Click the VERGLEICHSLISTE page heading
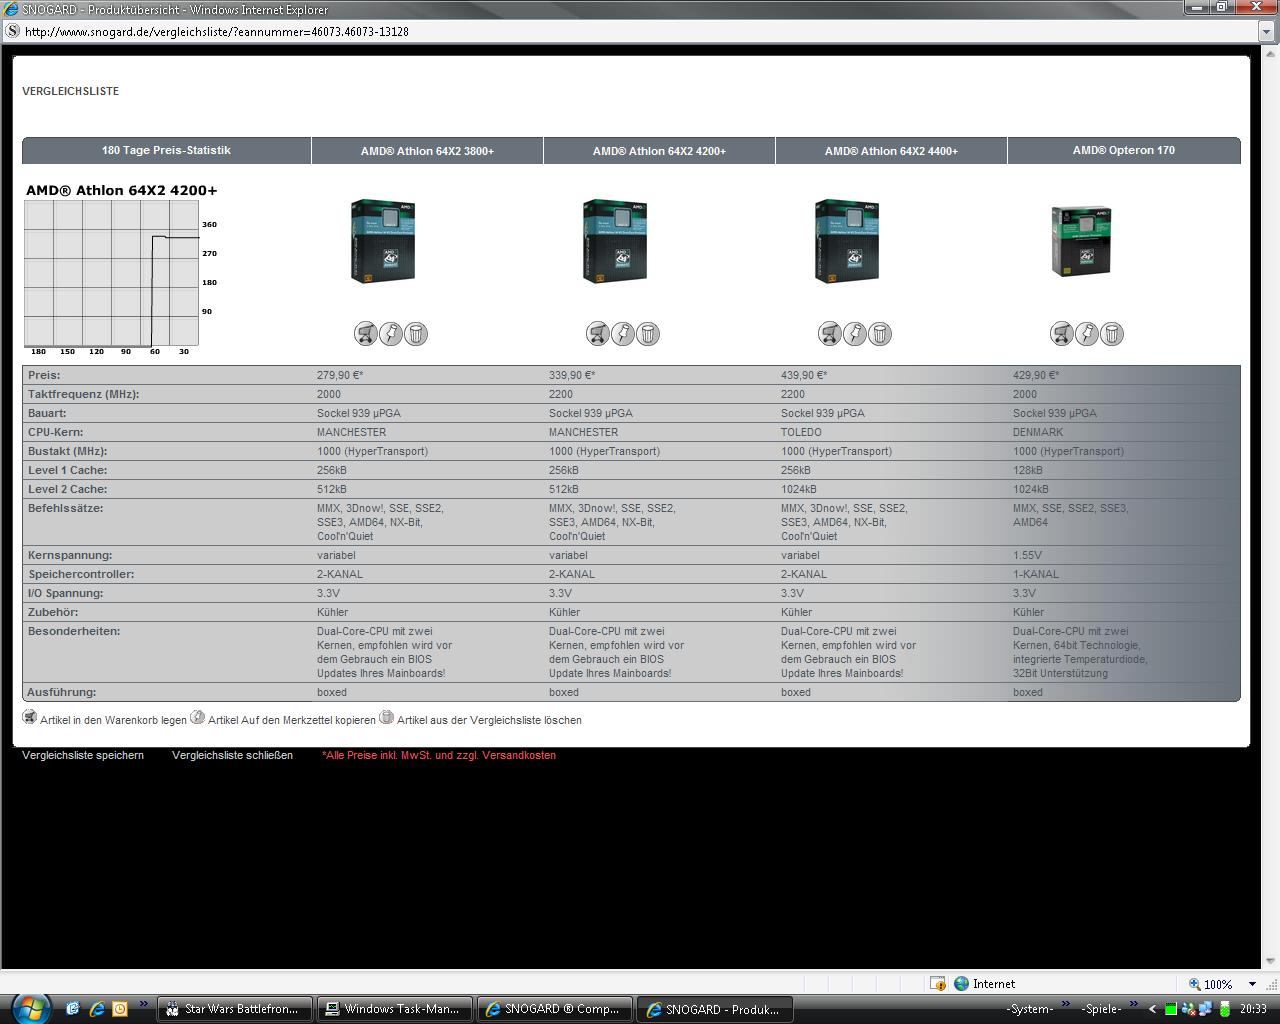 [70, 91]
